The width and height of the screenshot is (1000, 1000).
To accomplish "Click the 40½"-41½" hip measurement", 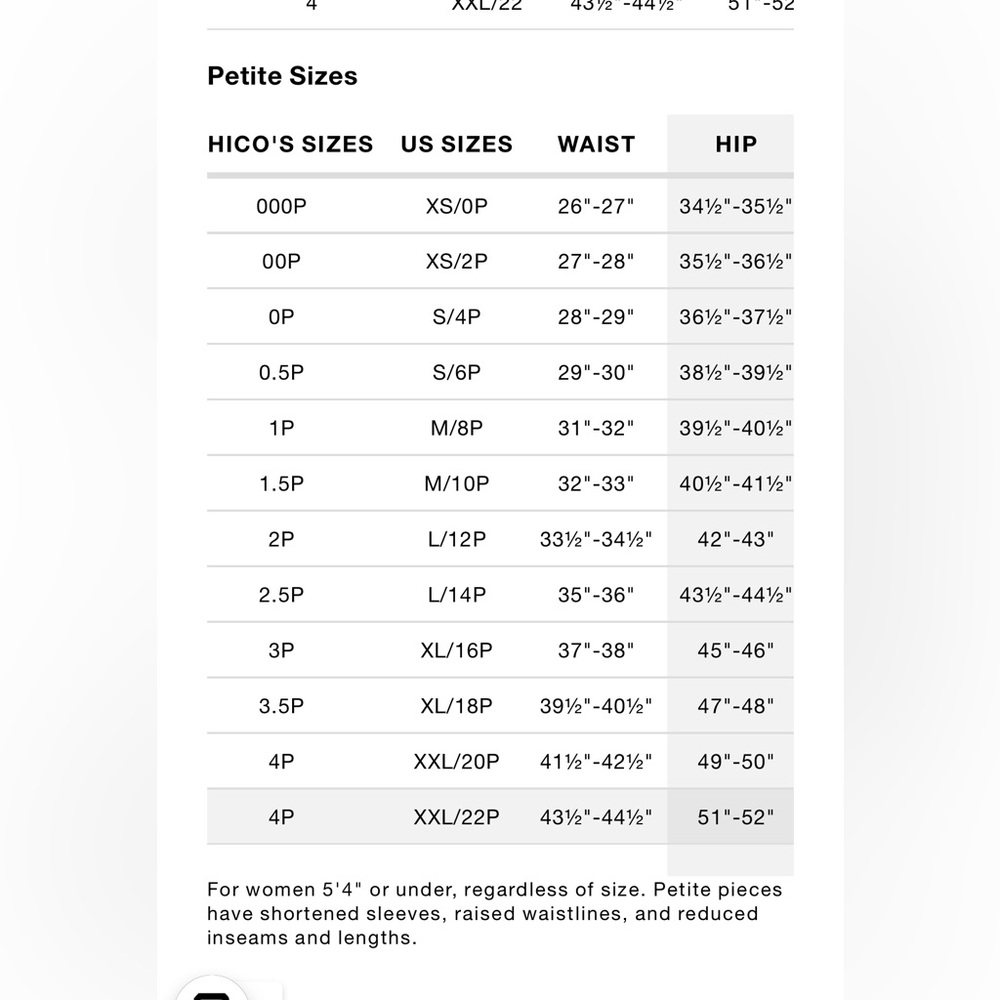I will [x=735, y=483].
